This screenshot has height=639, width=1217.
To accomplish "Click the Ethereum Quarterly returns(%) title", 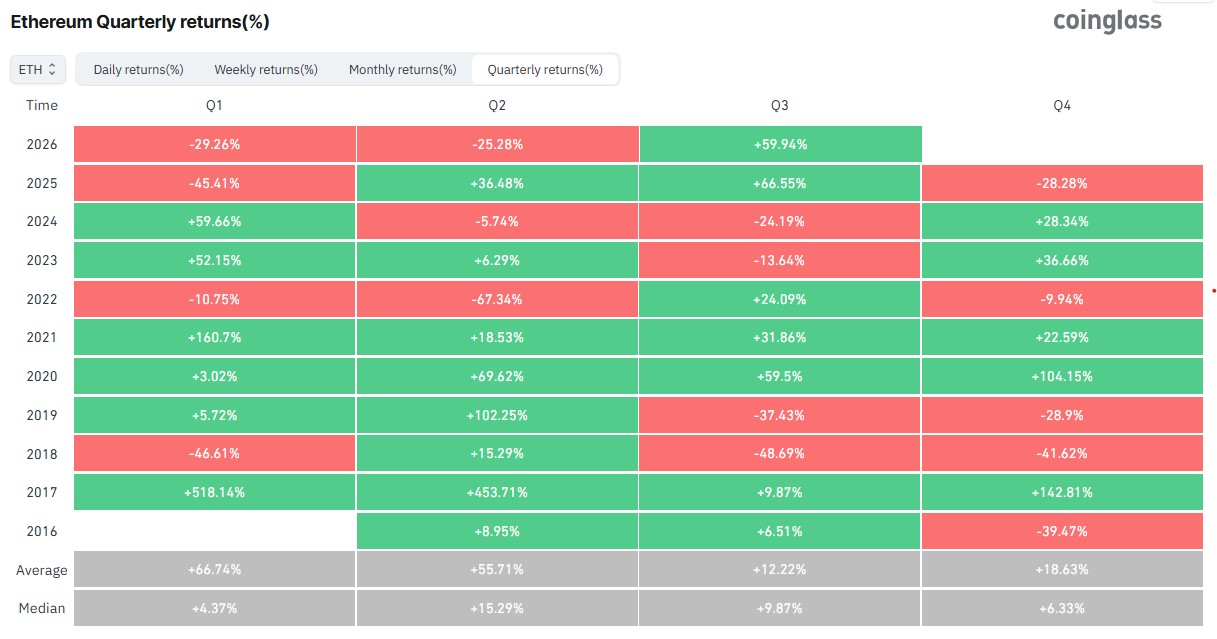I will (x=140, y=21).
